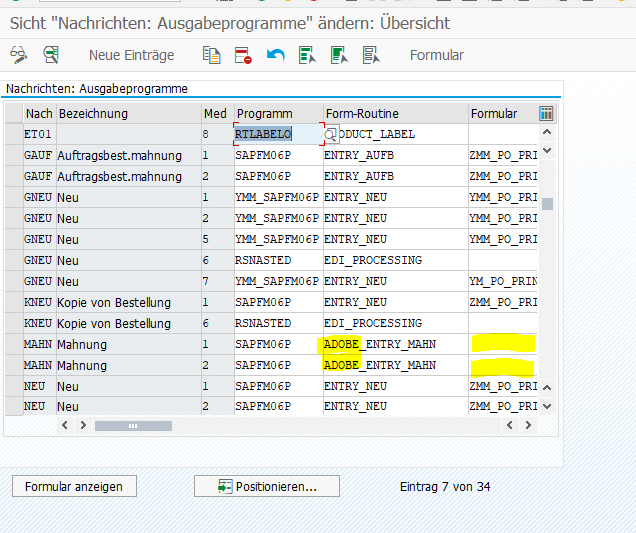Click the Select Block icon

coord(339,55)
